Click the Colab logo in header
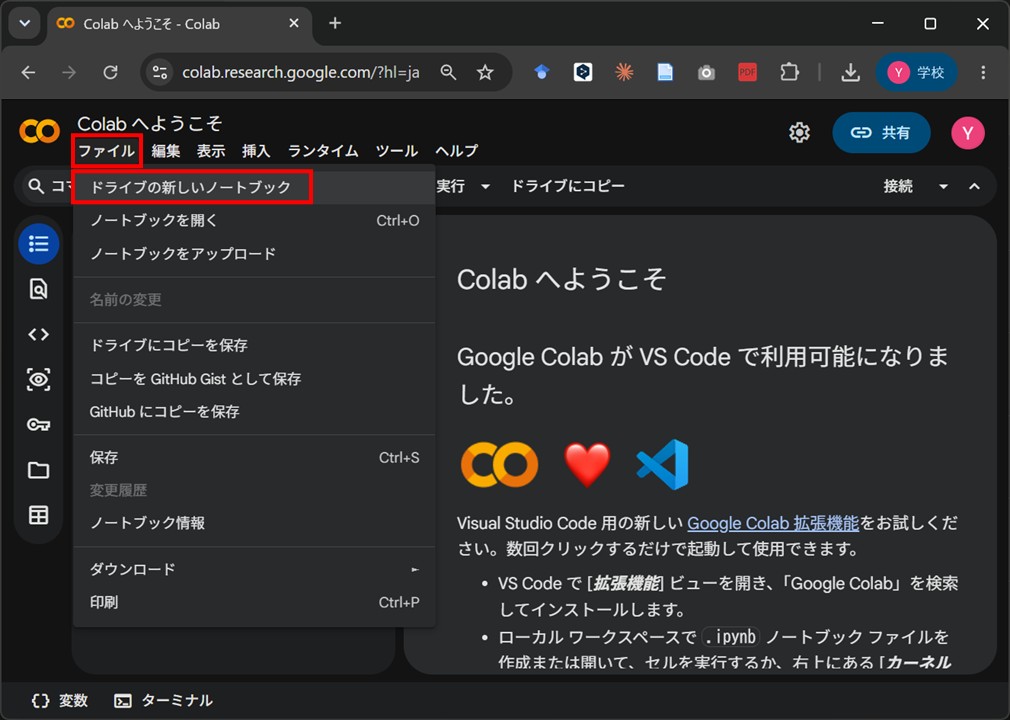 (39, 131)
